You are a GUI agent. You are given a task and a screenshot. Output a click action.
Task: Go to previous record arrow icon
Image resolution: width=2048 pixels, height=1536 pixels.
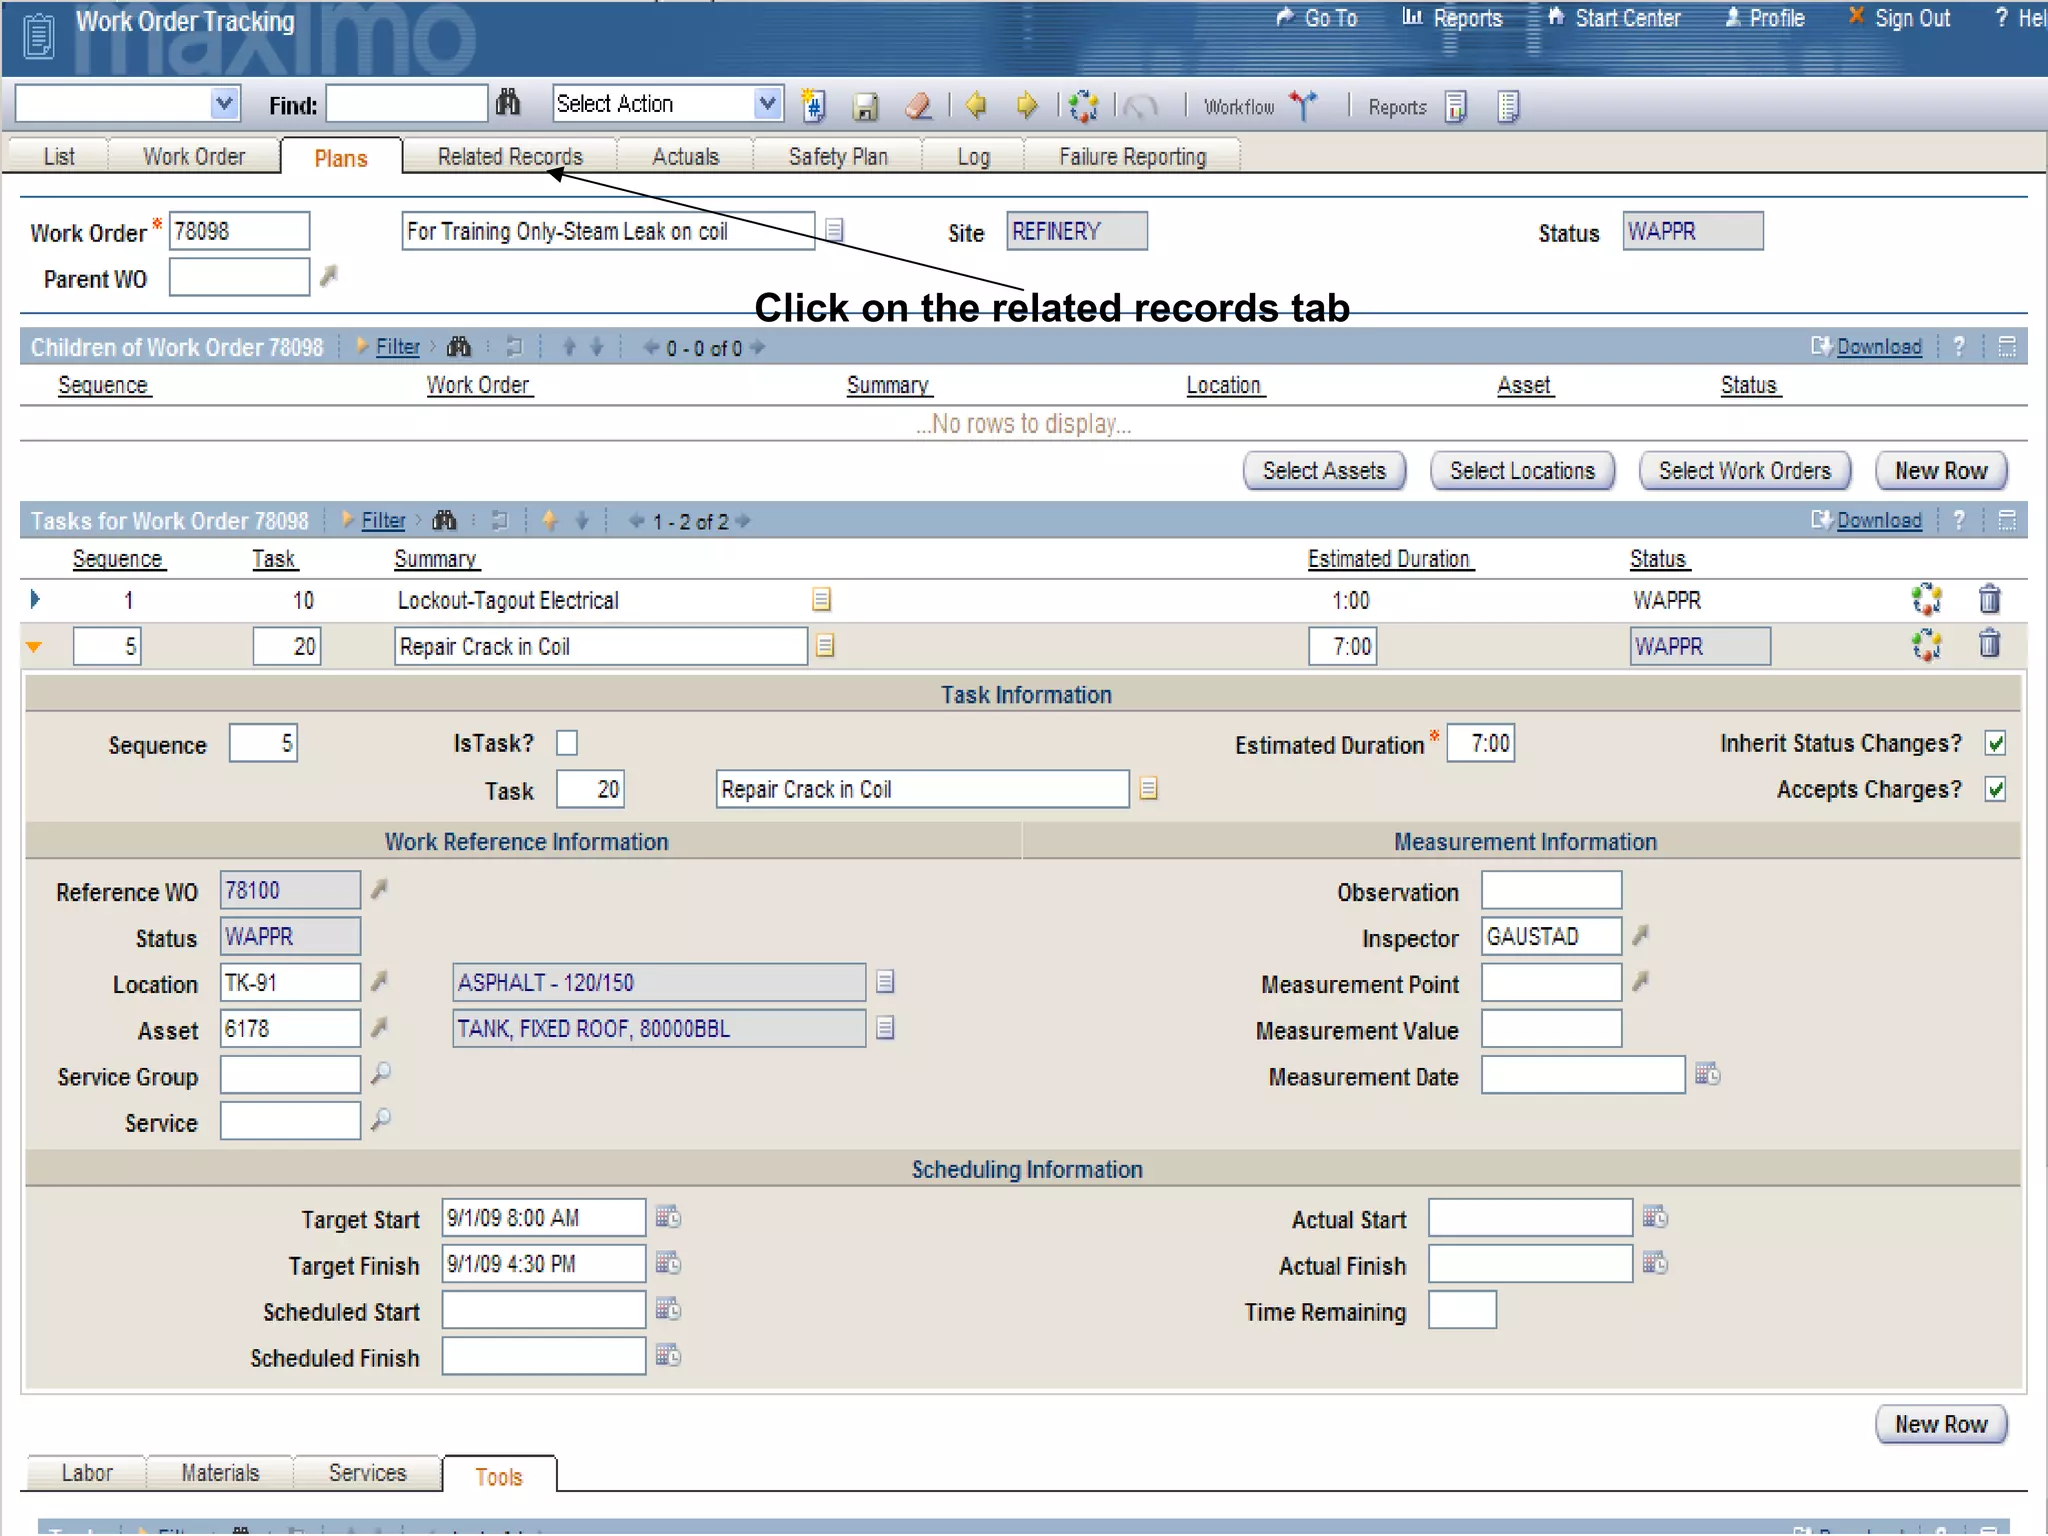(x=976, y=105)
